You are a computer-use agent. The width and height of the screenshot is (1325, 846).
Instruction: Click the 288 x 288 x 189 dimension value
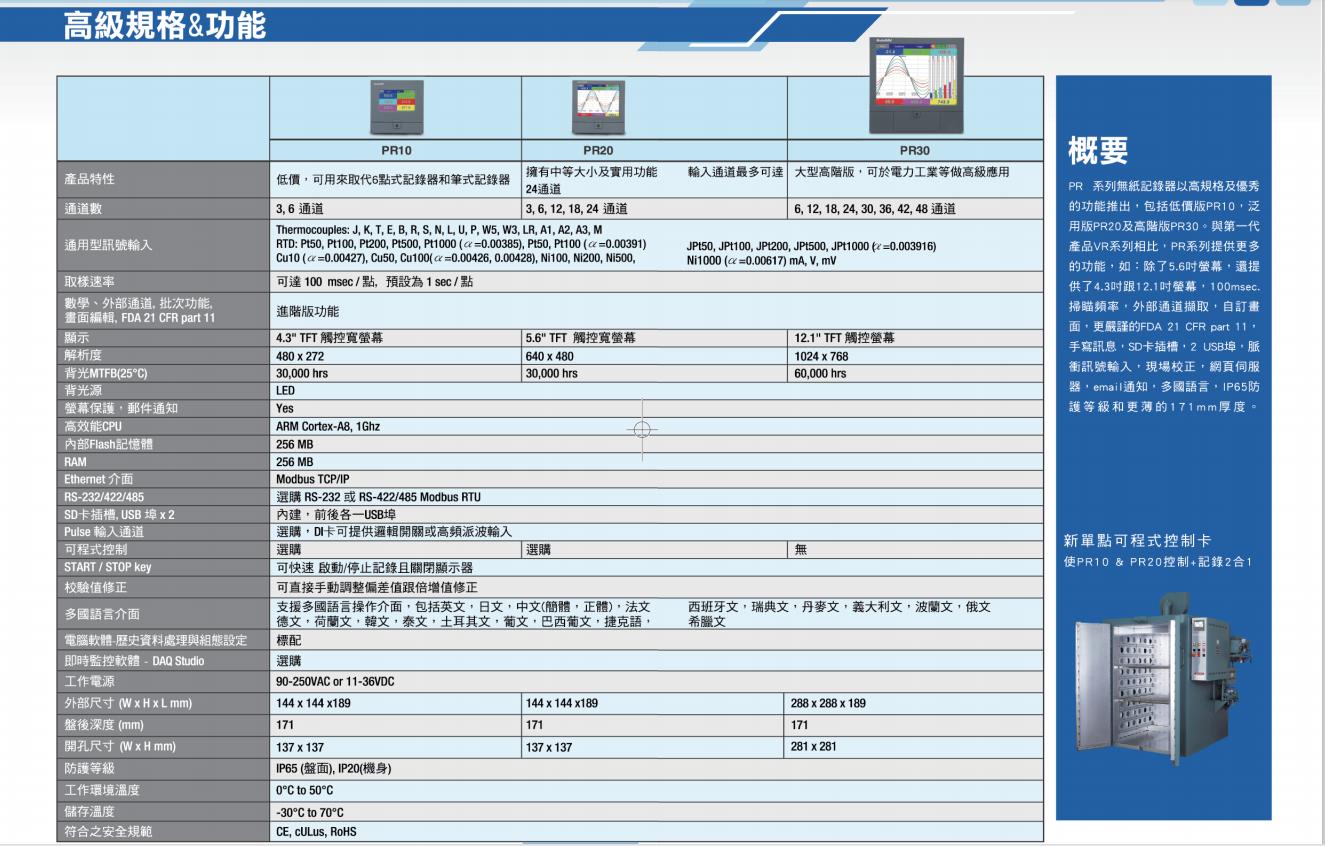[830, 703]
